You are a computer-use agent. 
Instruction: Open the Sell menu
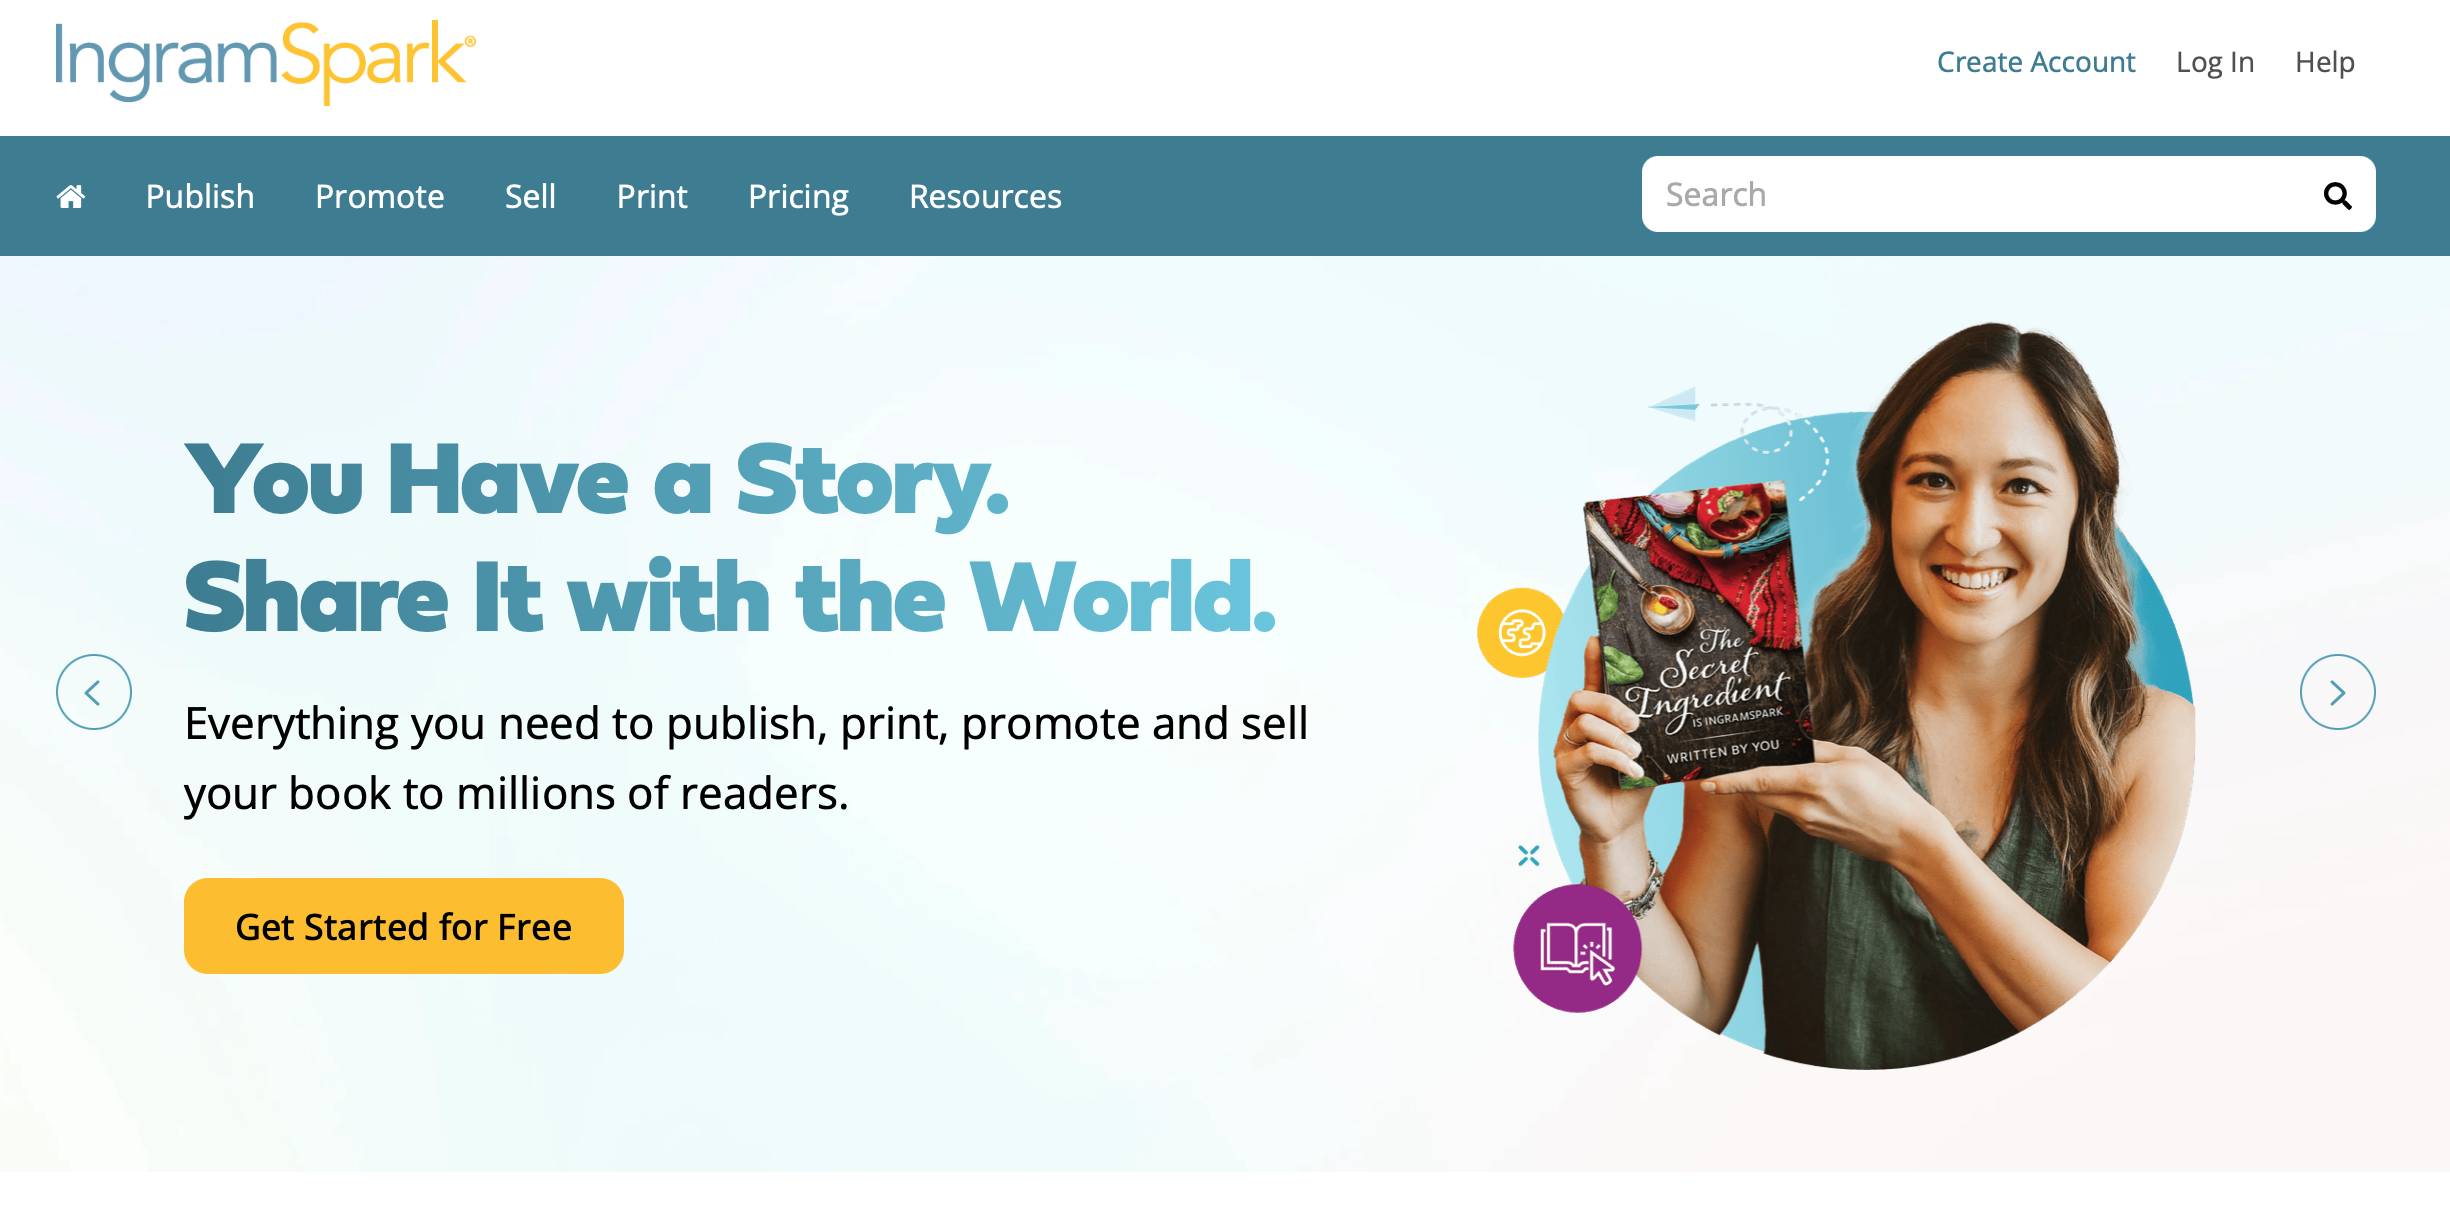click(x=530, y=196)
